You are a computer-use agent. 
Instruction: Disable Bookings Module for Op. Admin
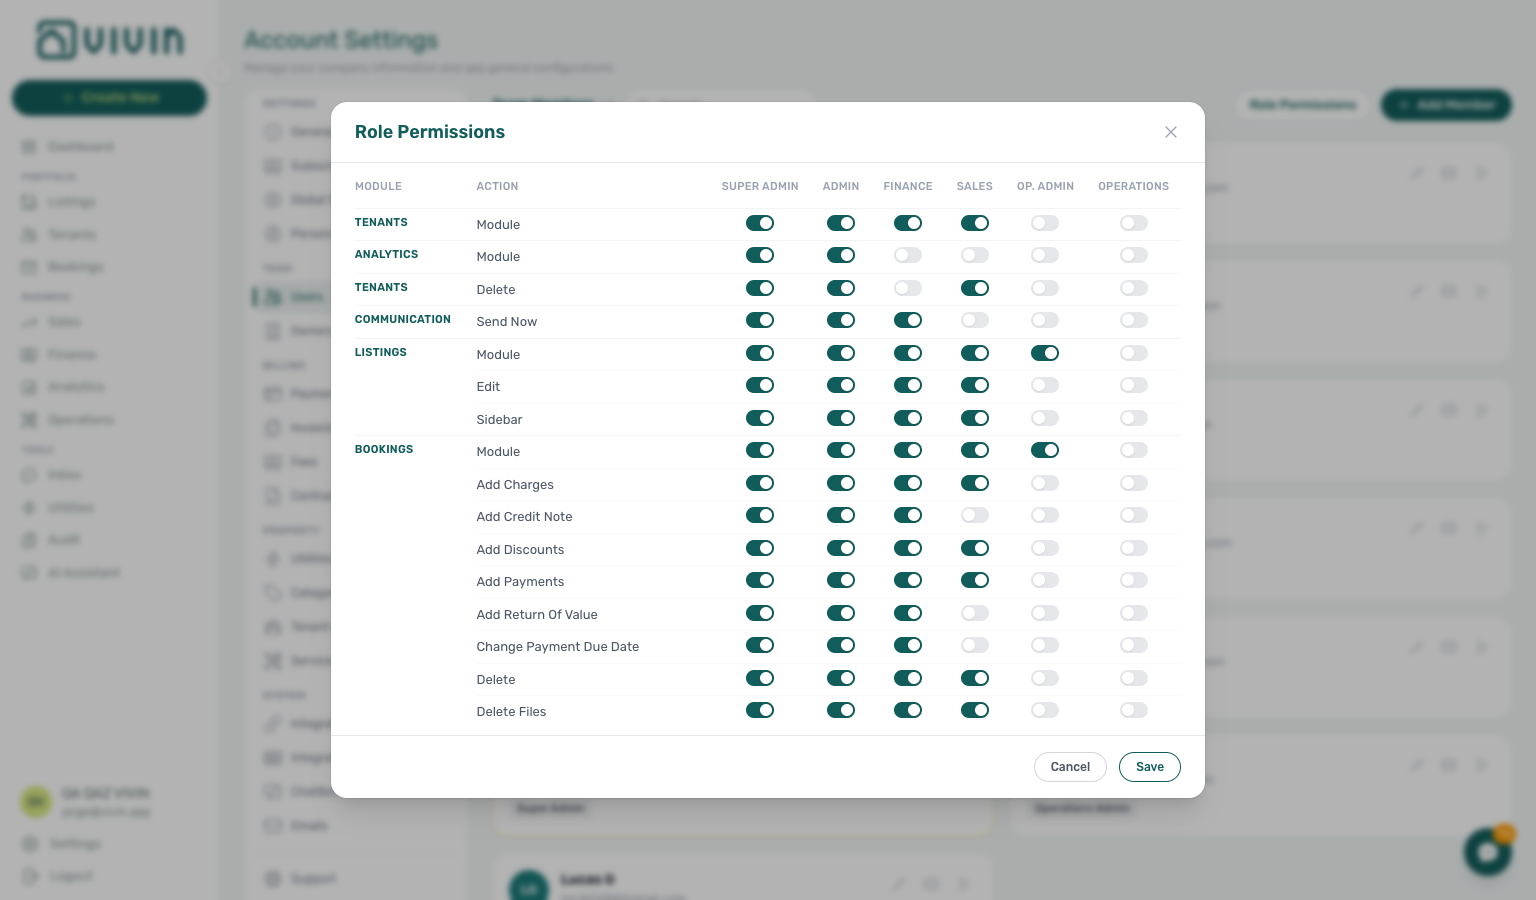[1045, 450]
